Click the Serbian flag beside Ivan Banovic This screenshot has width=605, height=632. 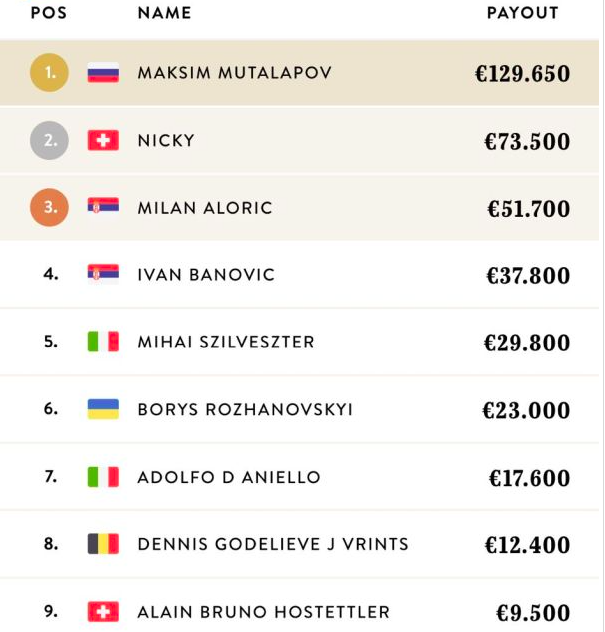click(103, 274)
